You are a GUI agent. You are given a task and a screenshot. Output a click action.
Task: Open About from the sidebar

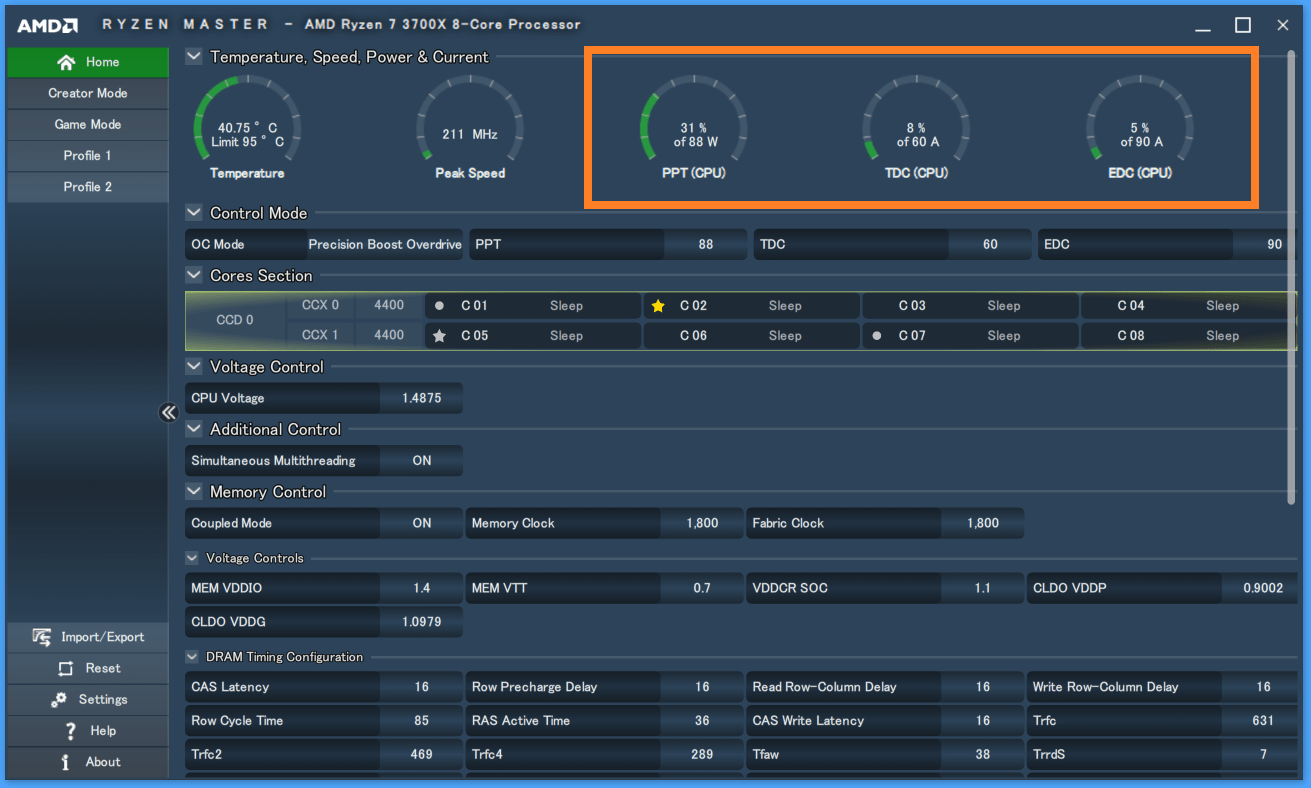pyautogui.click(x=88, y=762)
